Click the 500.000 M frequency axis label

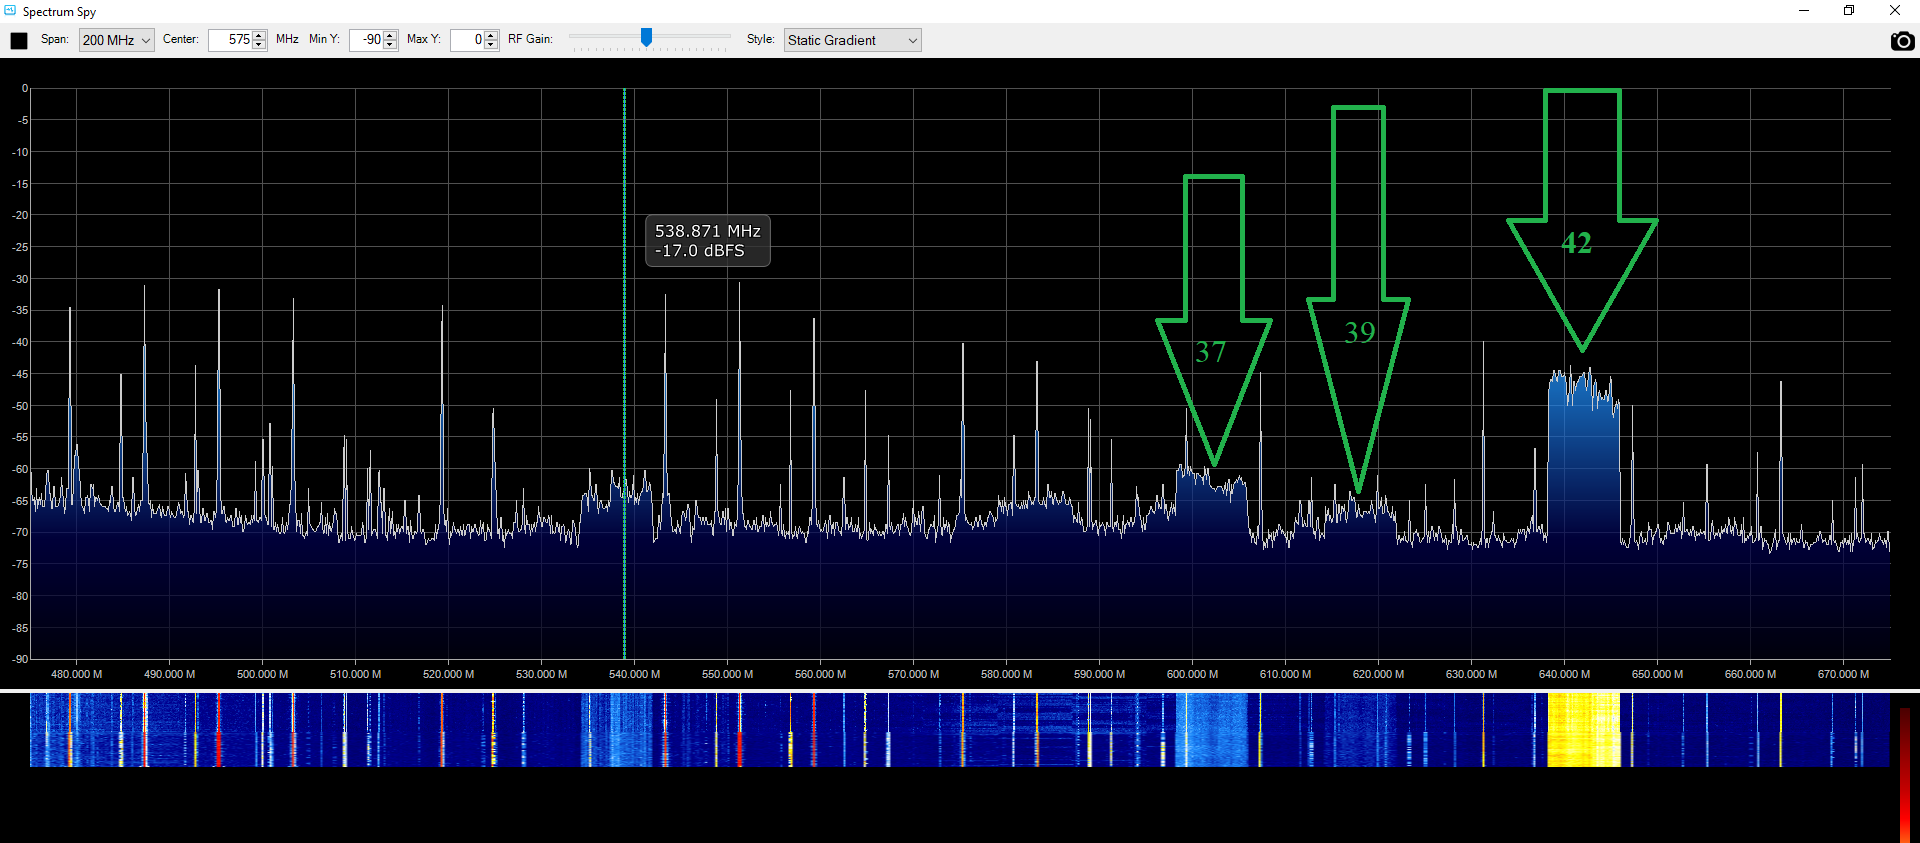point(263,674)
